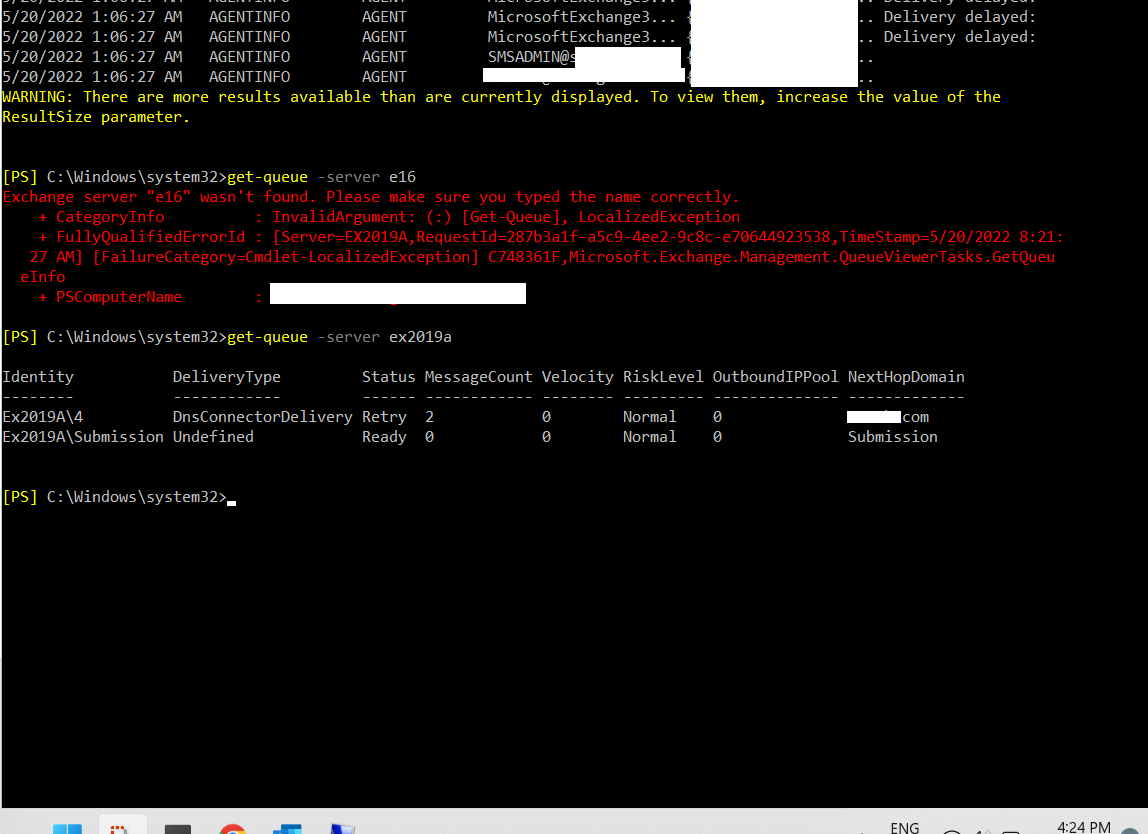
Task: Click the 'DeliveryType' column header
Action: pyautogui.click(x=226, y=377)
